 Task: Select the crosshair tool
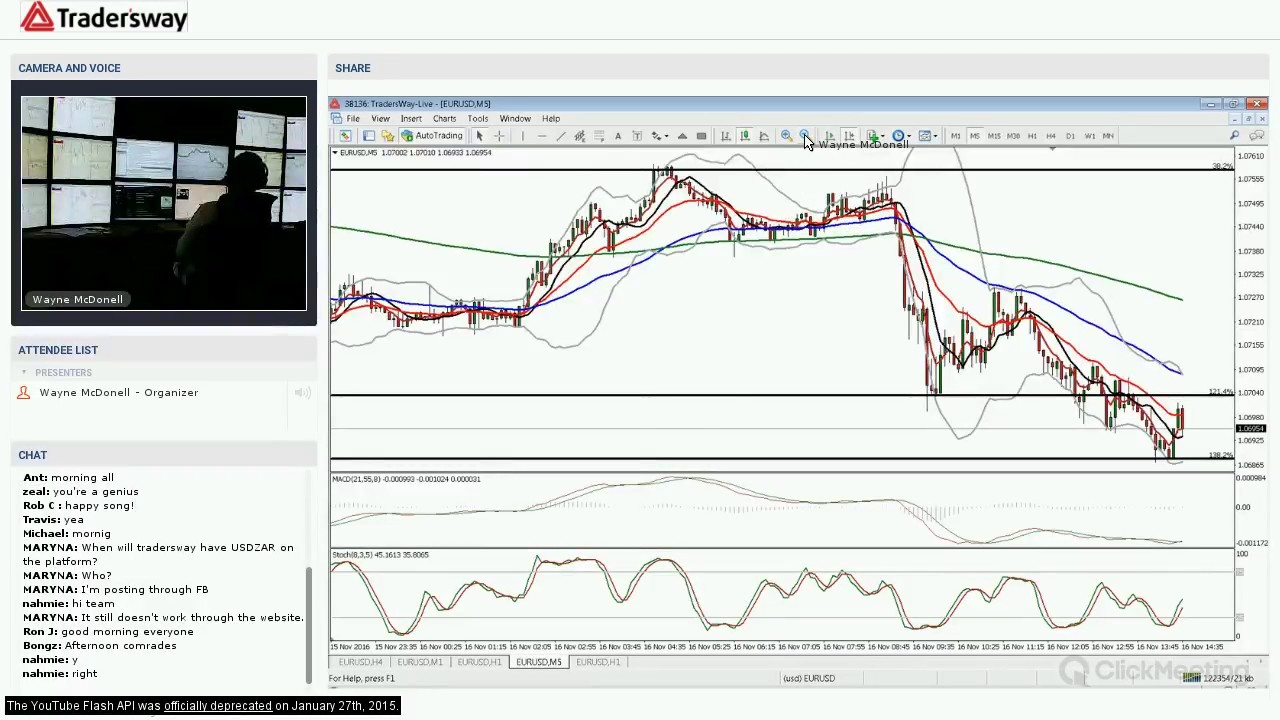click(499, 135)
